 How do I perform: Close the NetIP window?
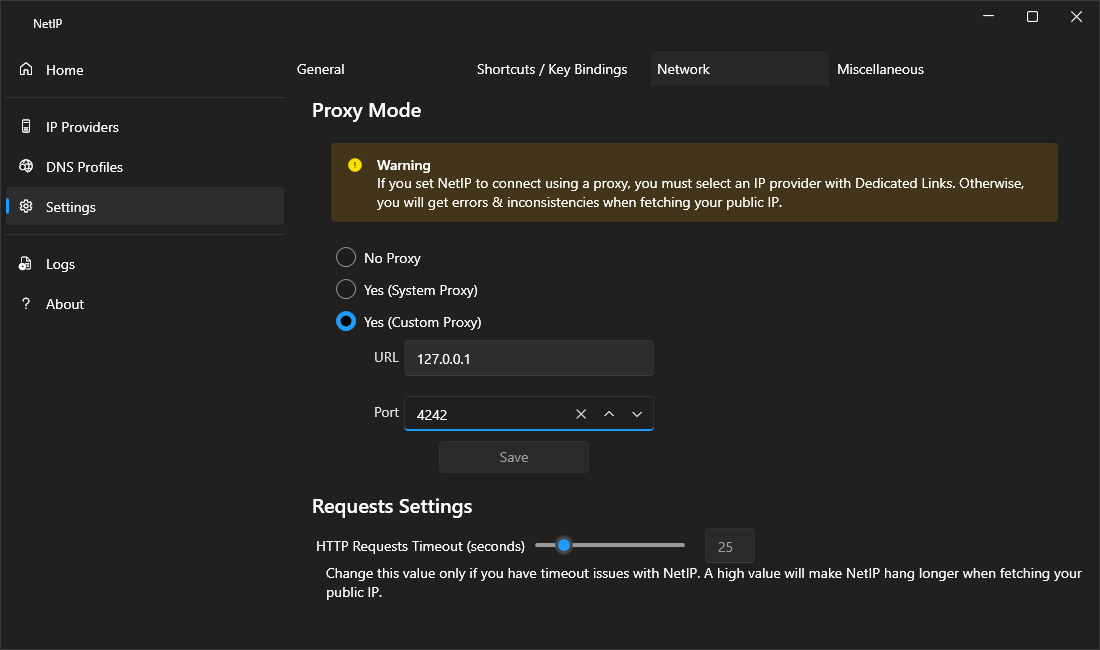pyautogui.click(x=1076, y=16)
